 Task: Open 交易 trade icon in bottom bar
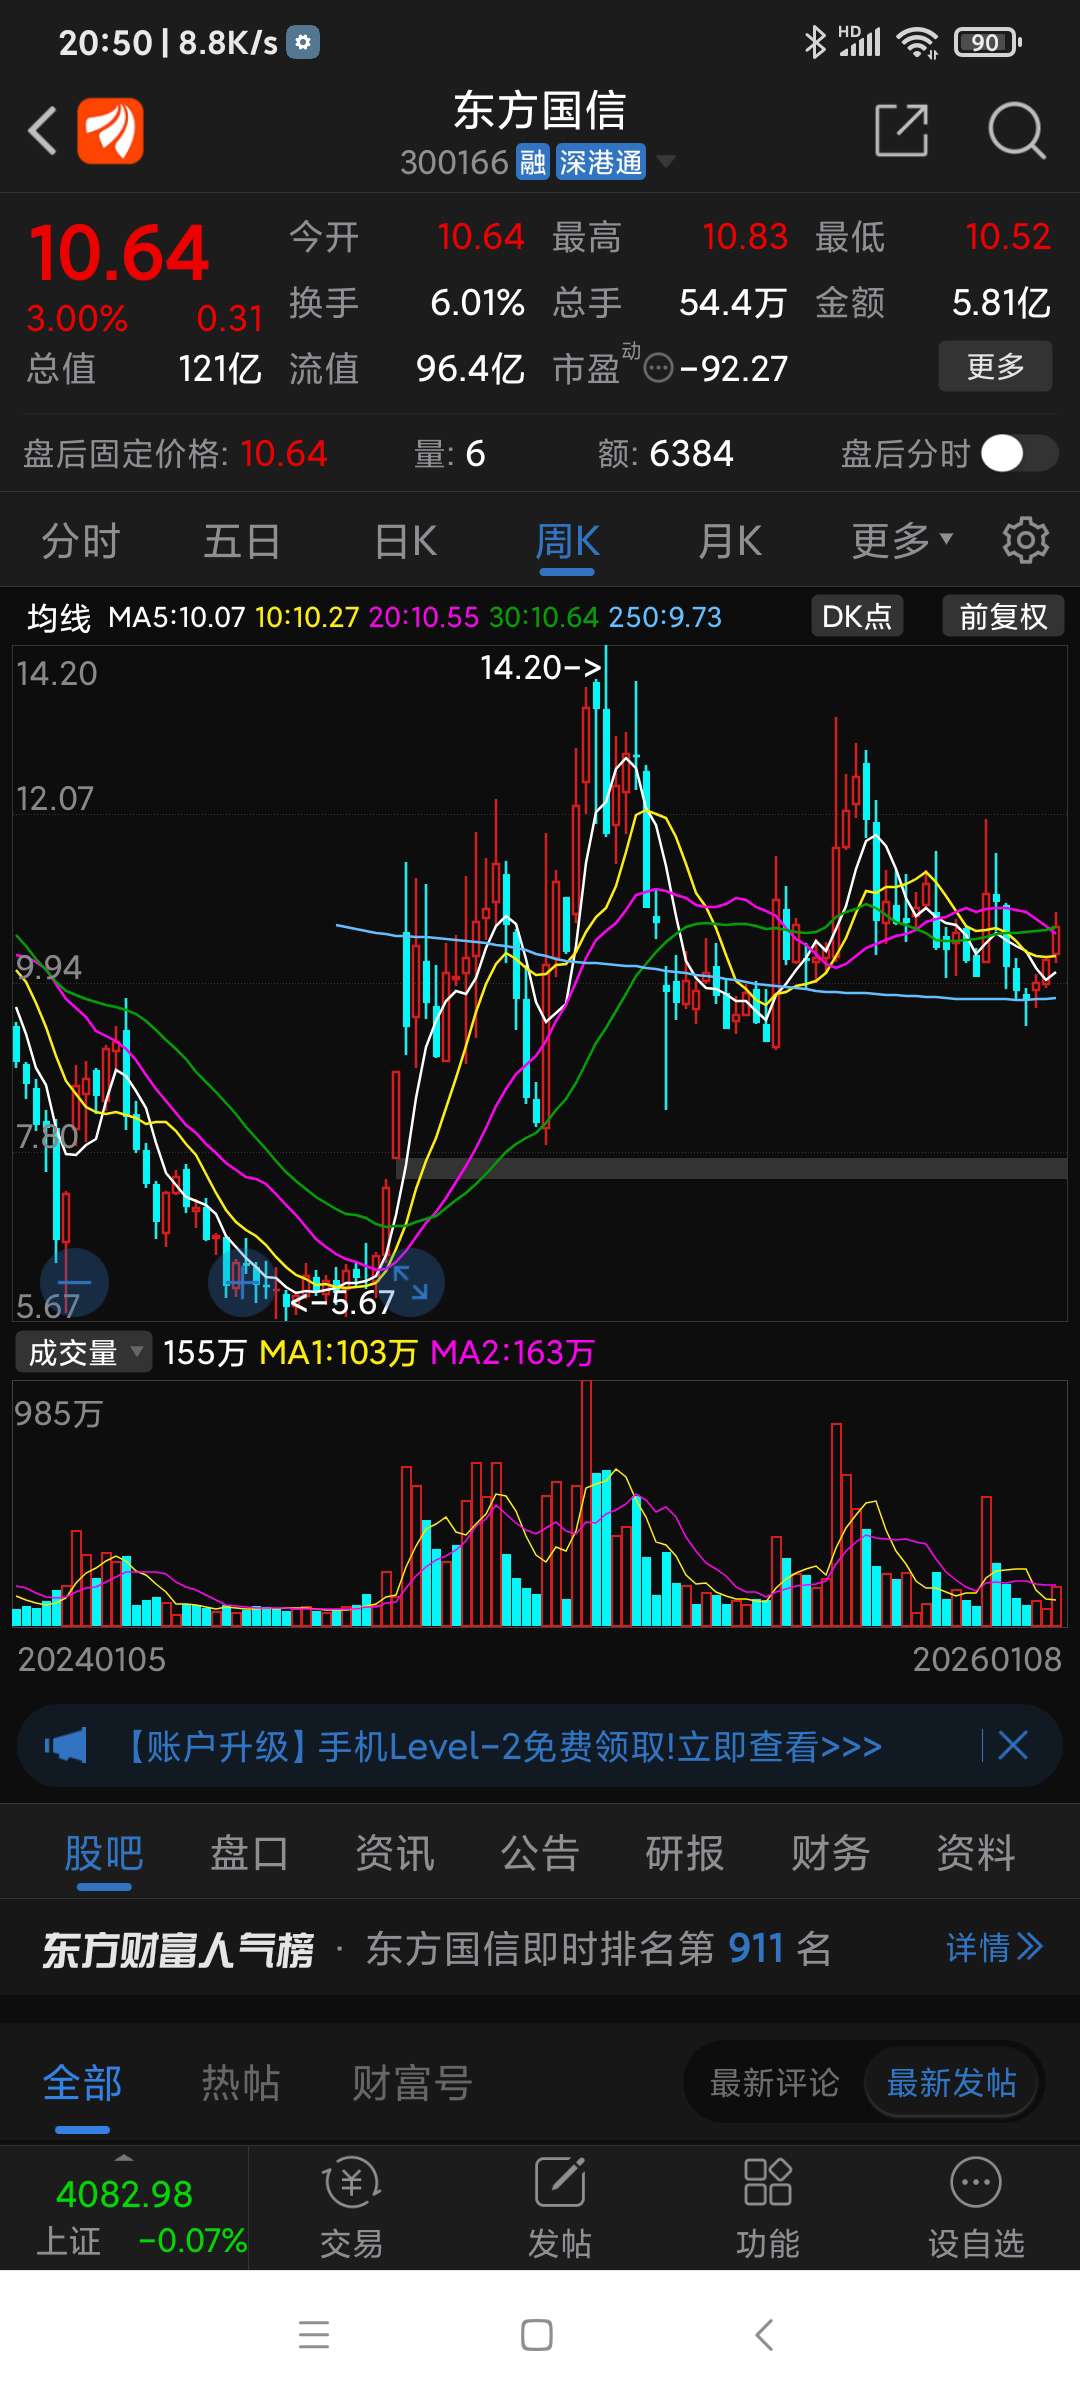click(x=351, y=2208)
